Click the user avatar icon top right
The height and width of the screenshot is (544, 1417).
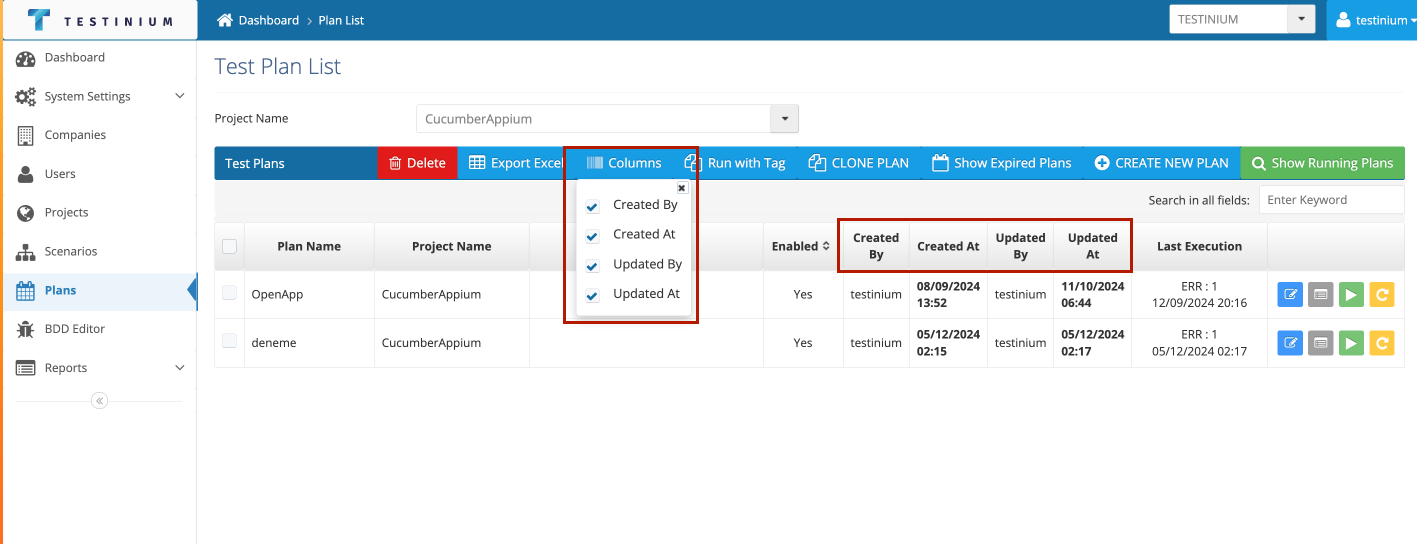1343,20
